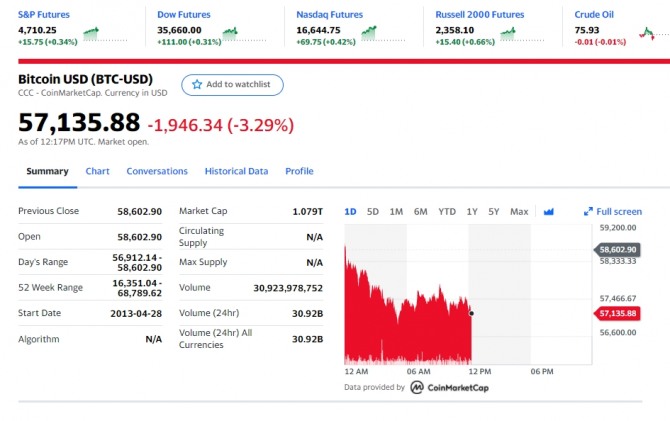Click the star icon in Add to watchlist
The image size is (670, 421).
[197, 85]
